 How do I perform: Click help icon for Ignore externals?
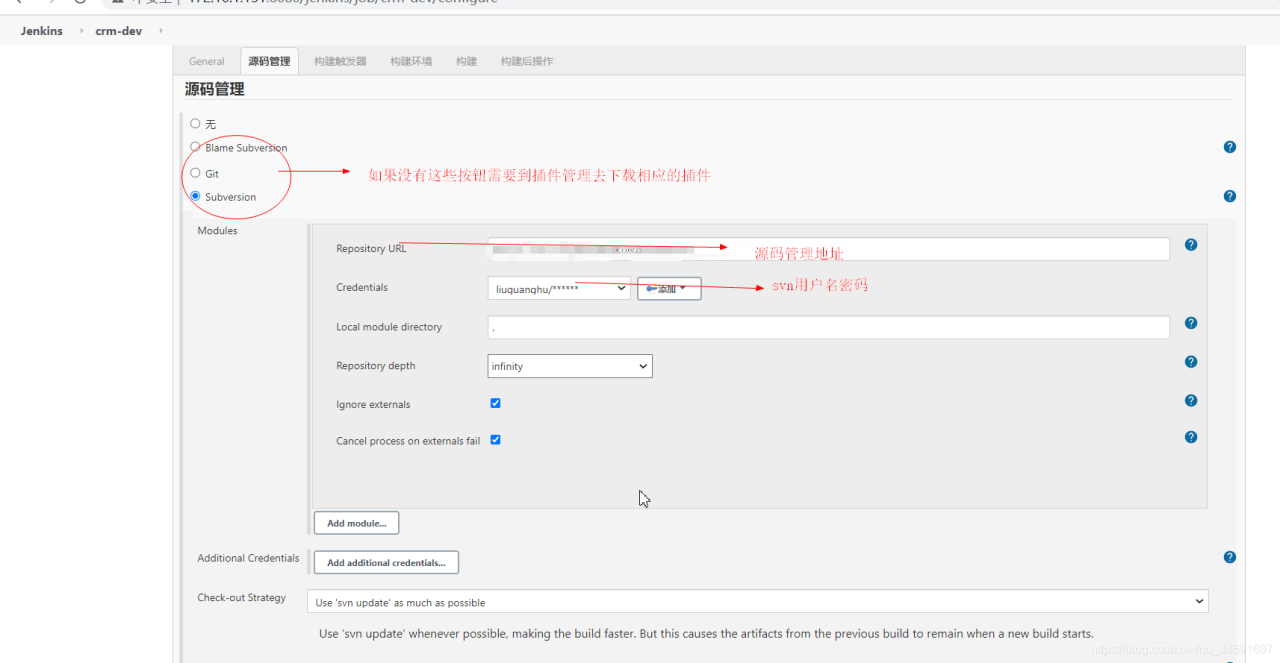[1190, 401]
